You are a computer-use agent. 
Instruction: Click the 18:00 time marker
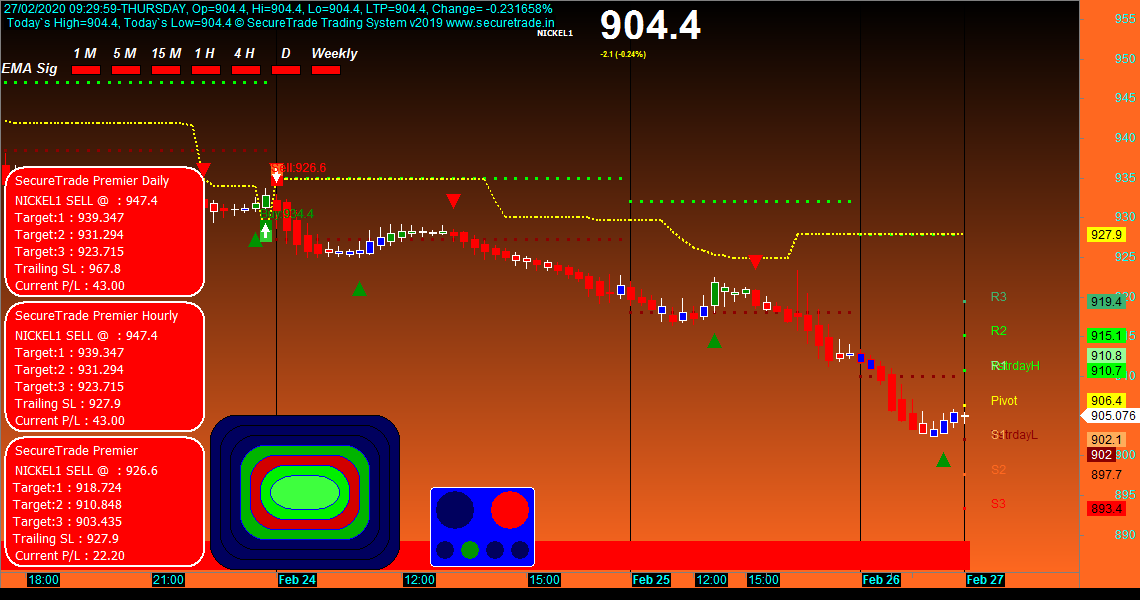pyautogui.click(x=43, y=580)
